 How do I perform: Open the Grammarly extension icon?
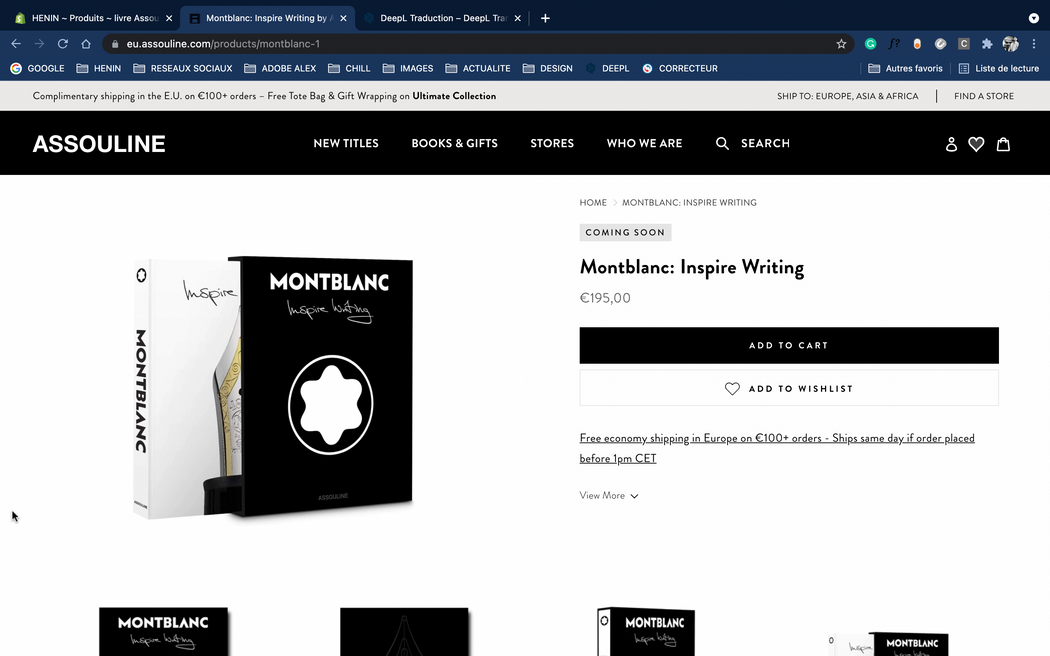[871, 44]
